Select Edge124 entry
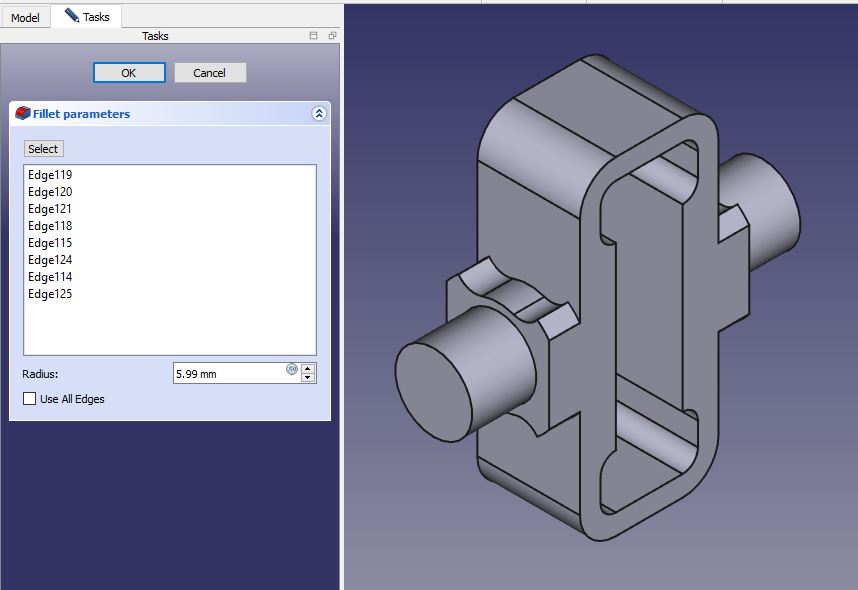This screenshot has height=590, width=858. (x=50, y=260)
